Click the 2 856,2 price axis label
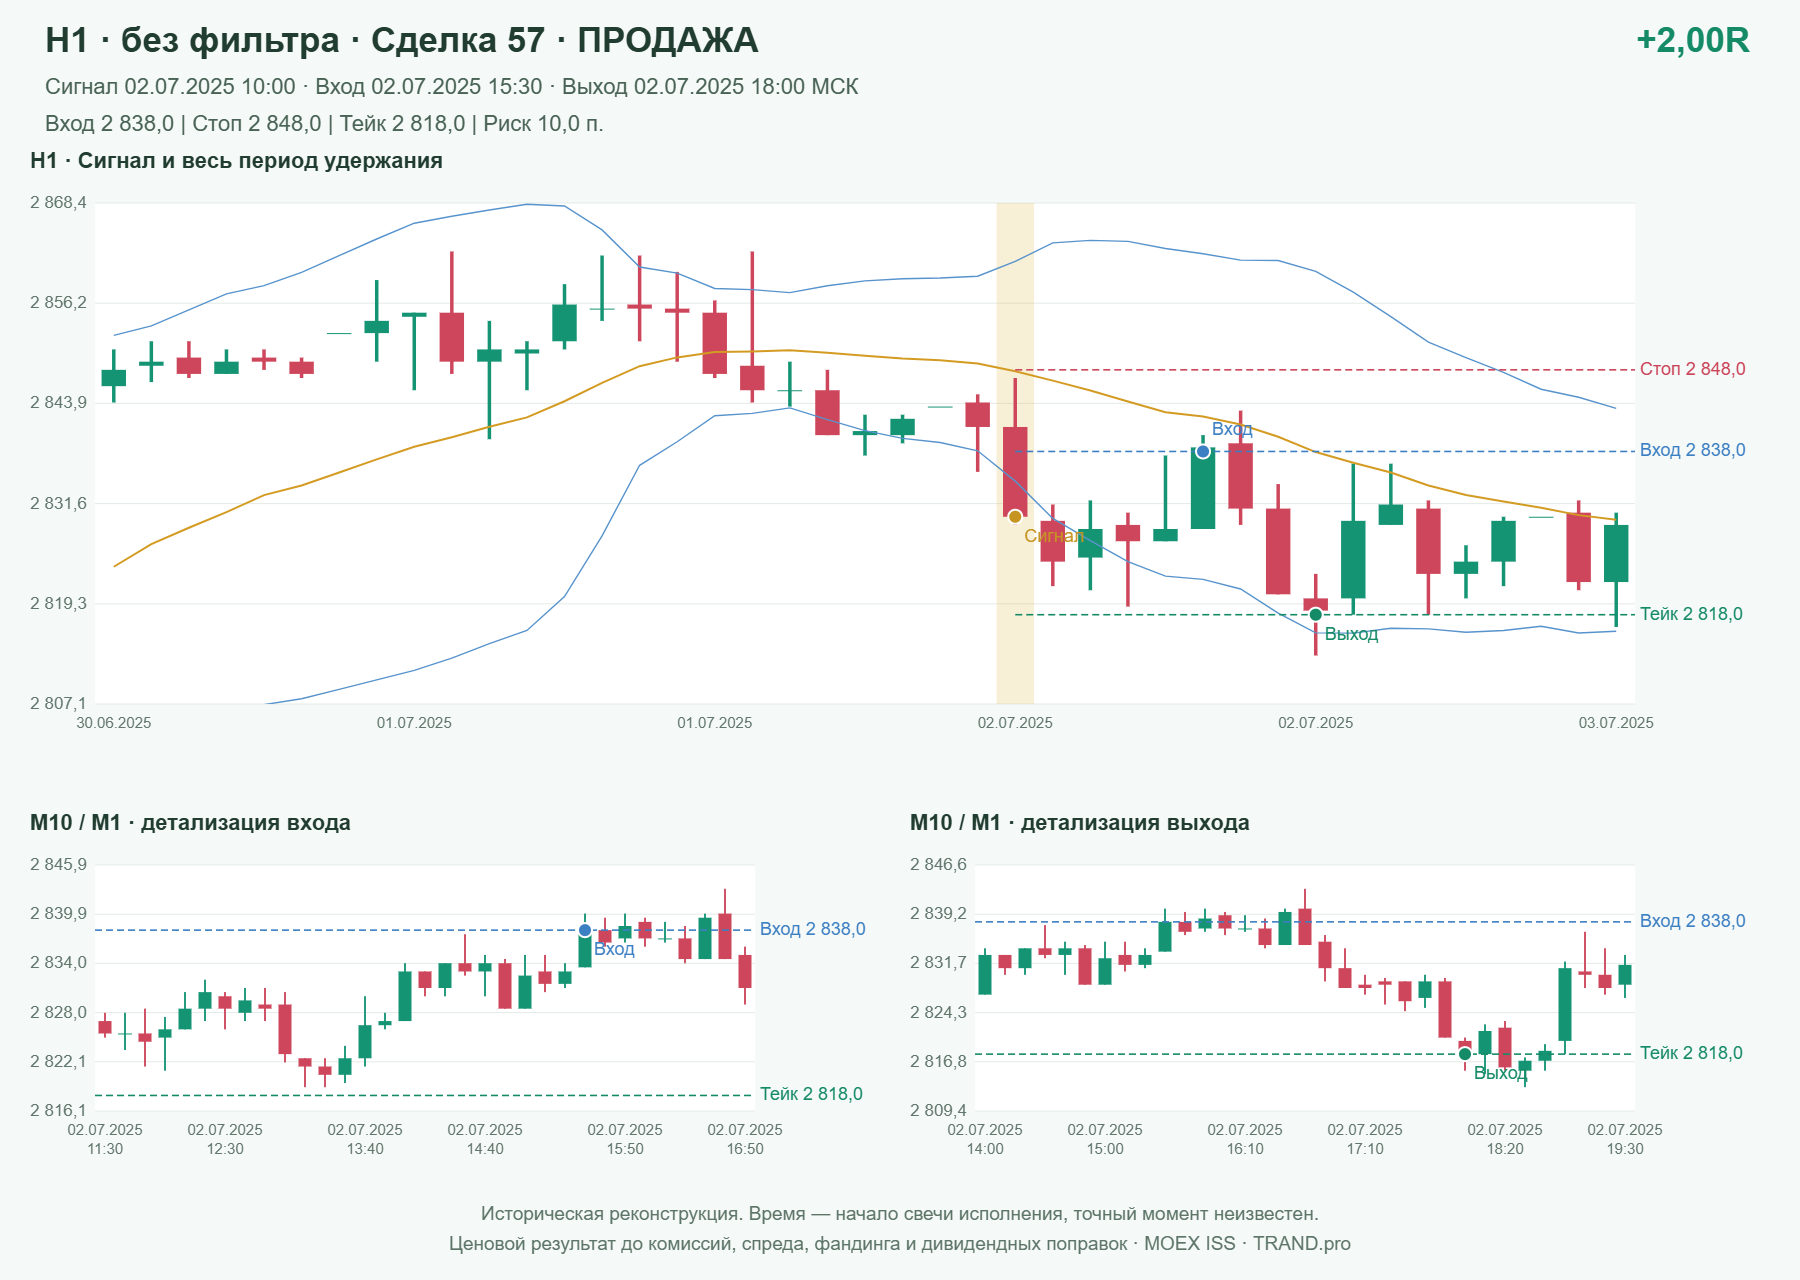 58,302
